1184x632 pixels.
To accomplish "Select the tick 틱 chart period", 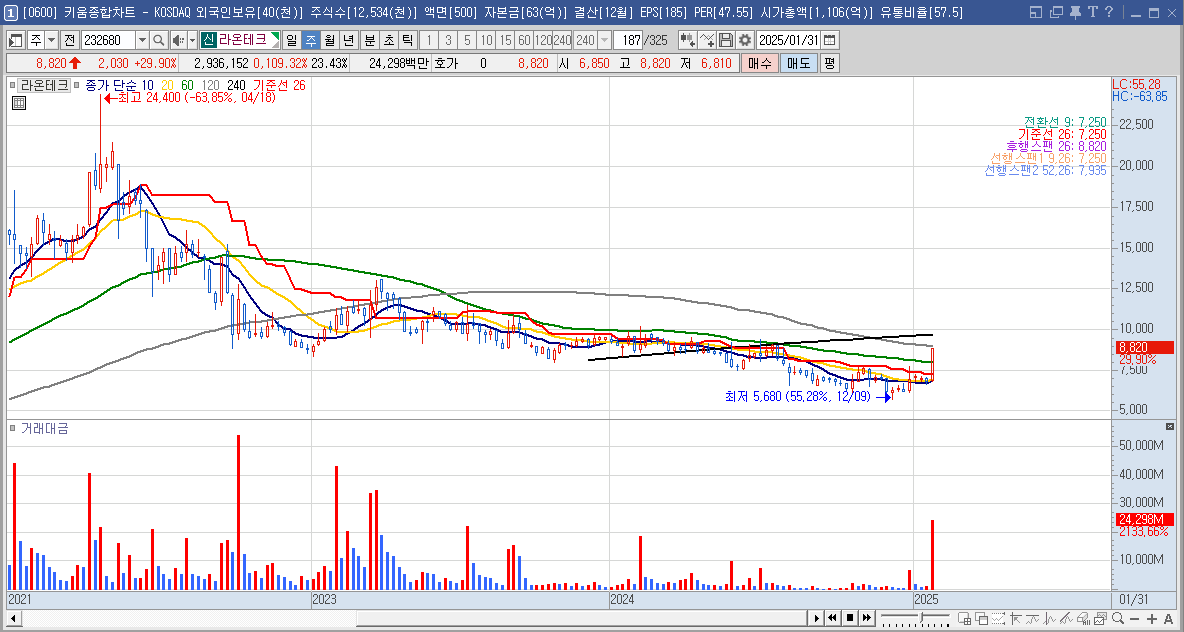I will [408, 40].
